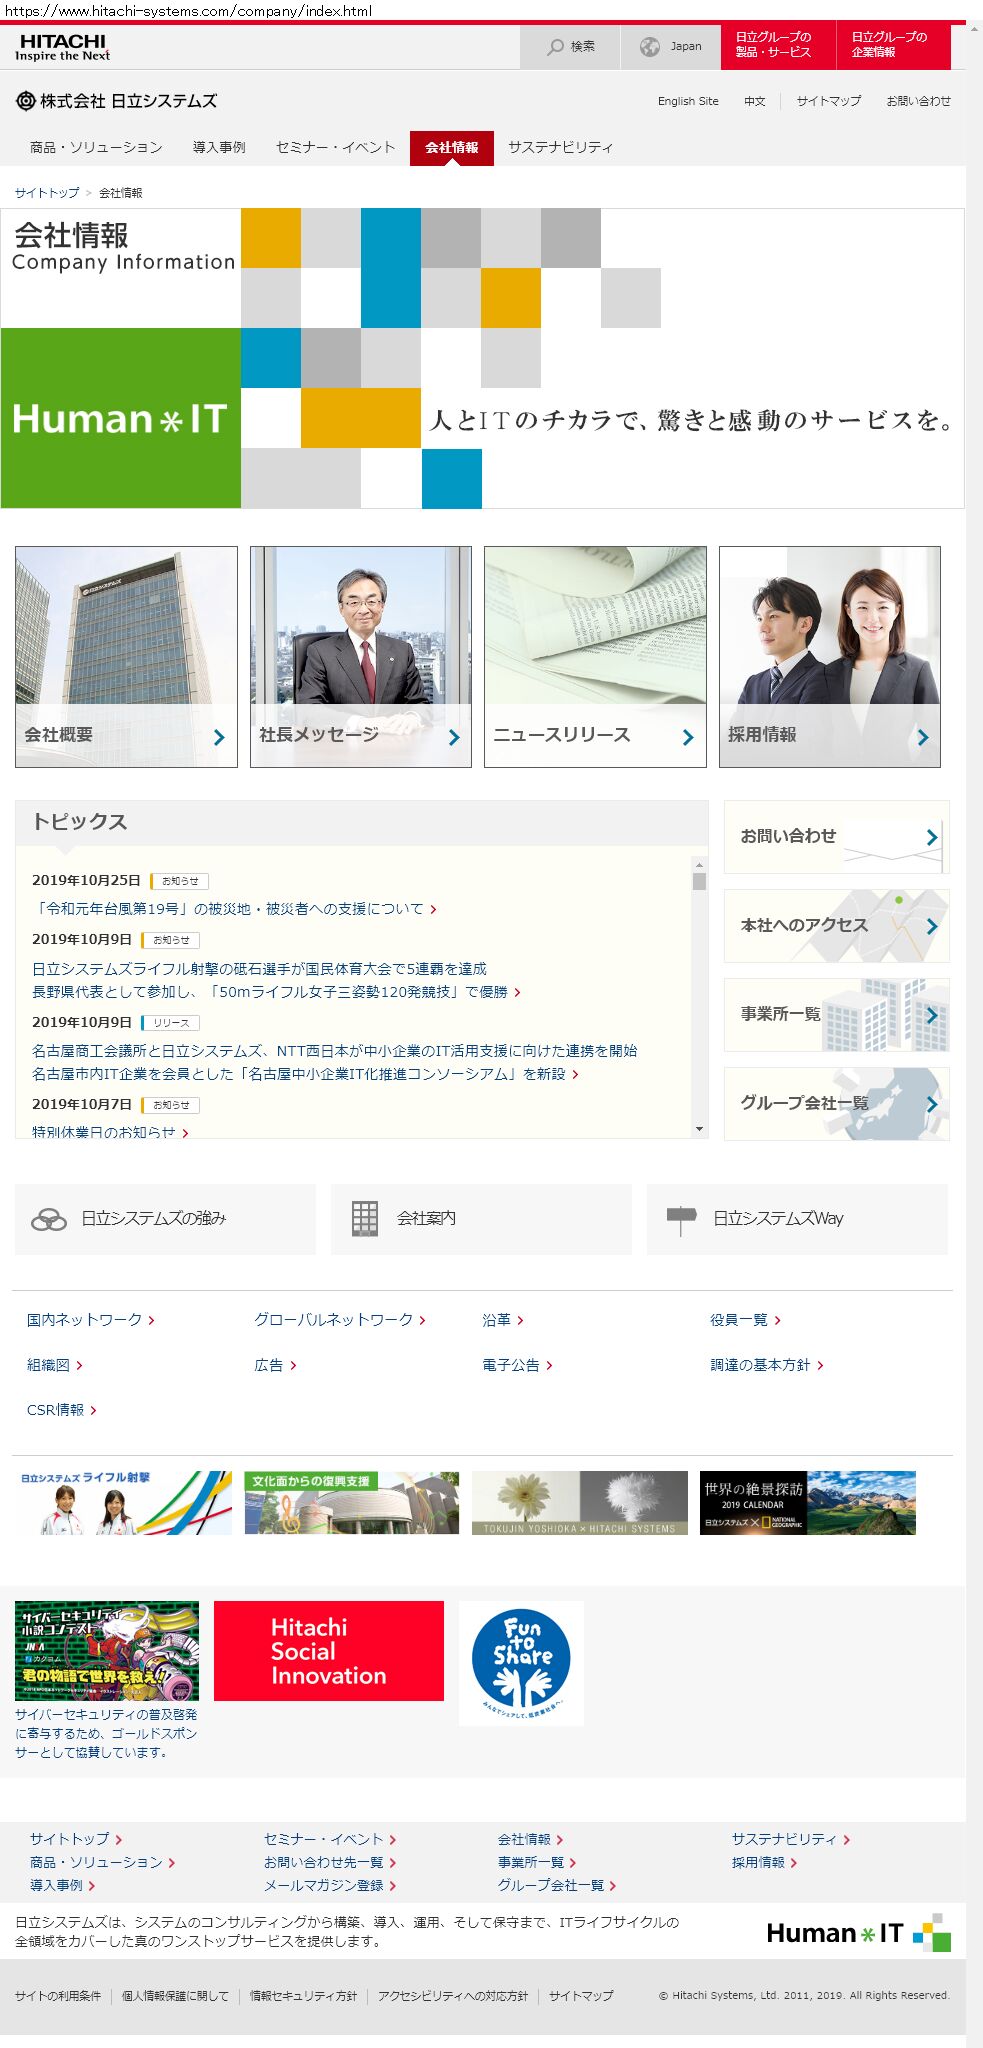This screenshot has width=983, height=2048.
Task: Open the 社長メッセージ photo tile
Action: 360,656
